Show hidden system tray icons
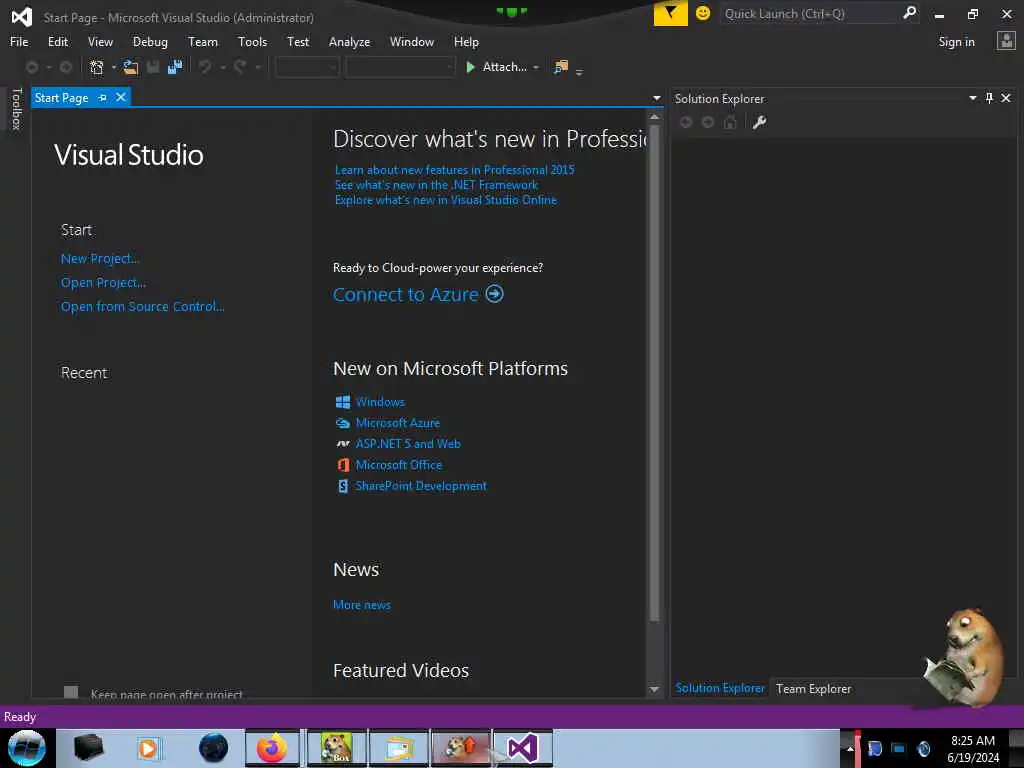 tap(850, 748)
